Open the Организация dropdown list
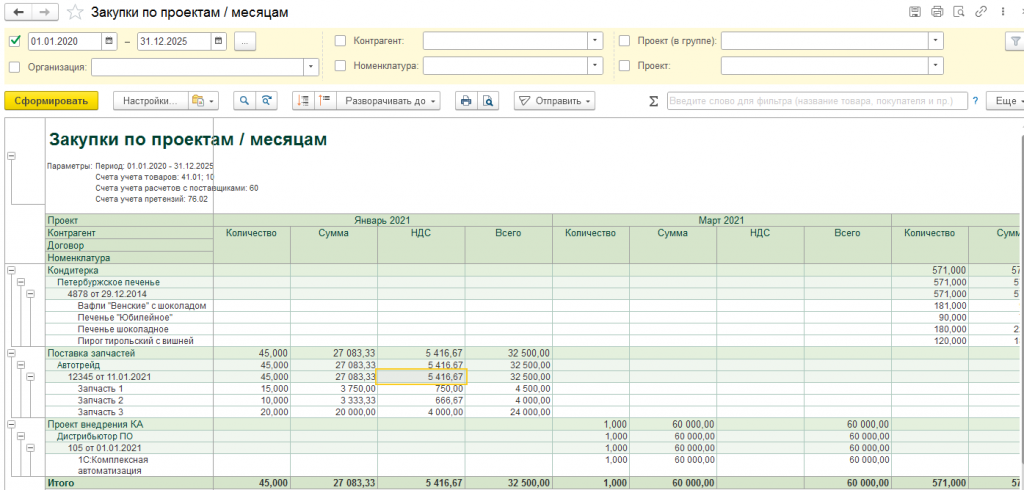 pyautogui.click(x=311, y=67)
